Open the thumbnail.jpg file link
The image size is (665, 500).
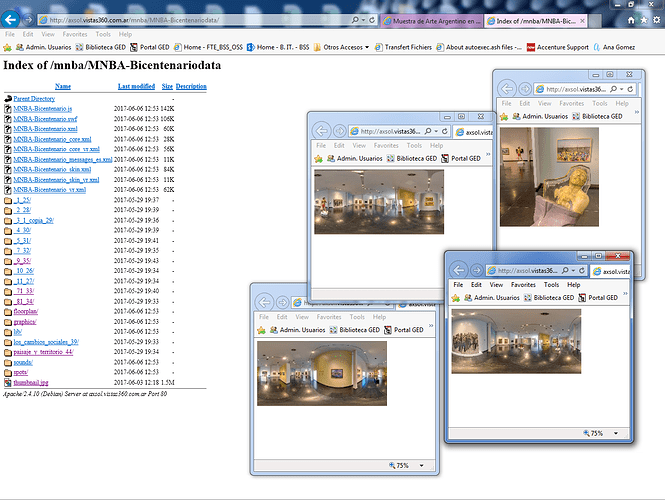tap(31, 383)
